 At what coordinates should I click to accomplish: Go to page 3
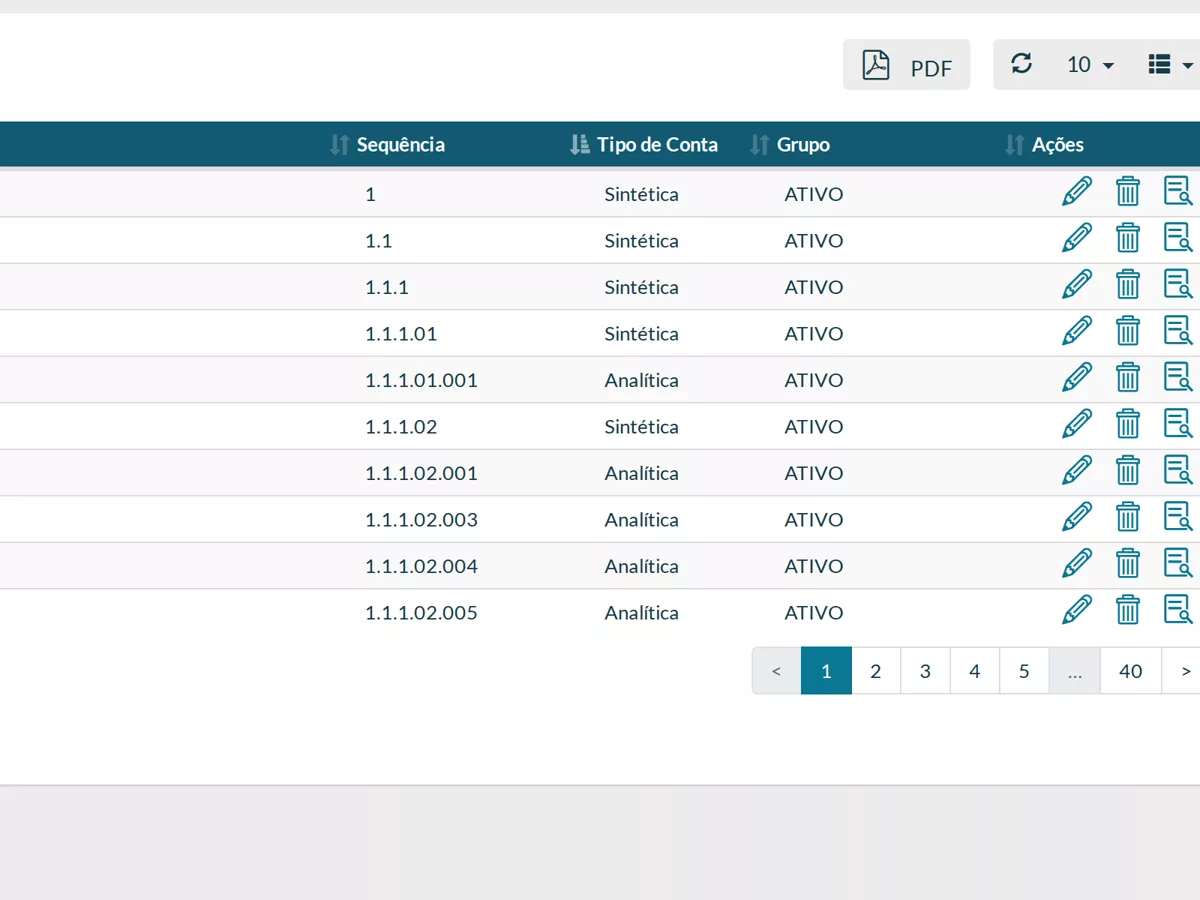point(925,671)
